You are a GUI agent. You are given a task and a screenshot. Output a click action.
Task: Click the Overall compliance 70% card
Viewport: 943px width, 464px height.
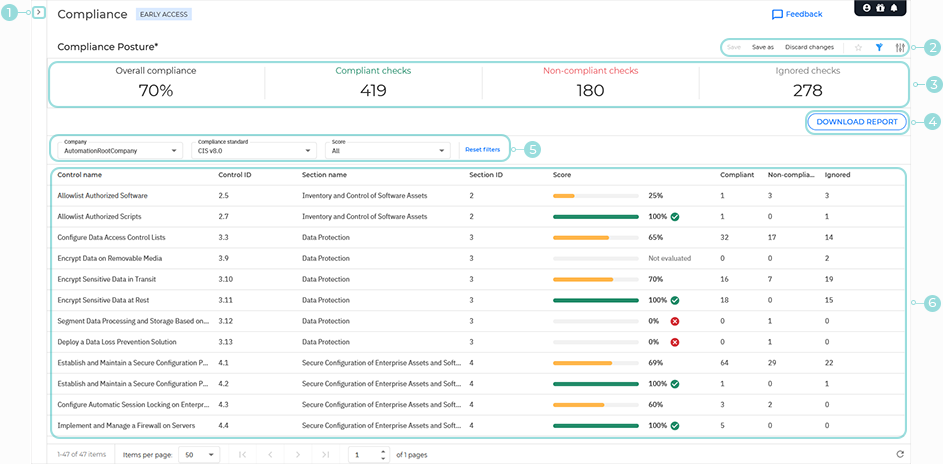(156, 83)
